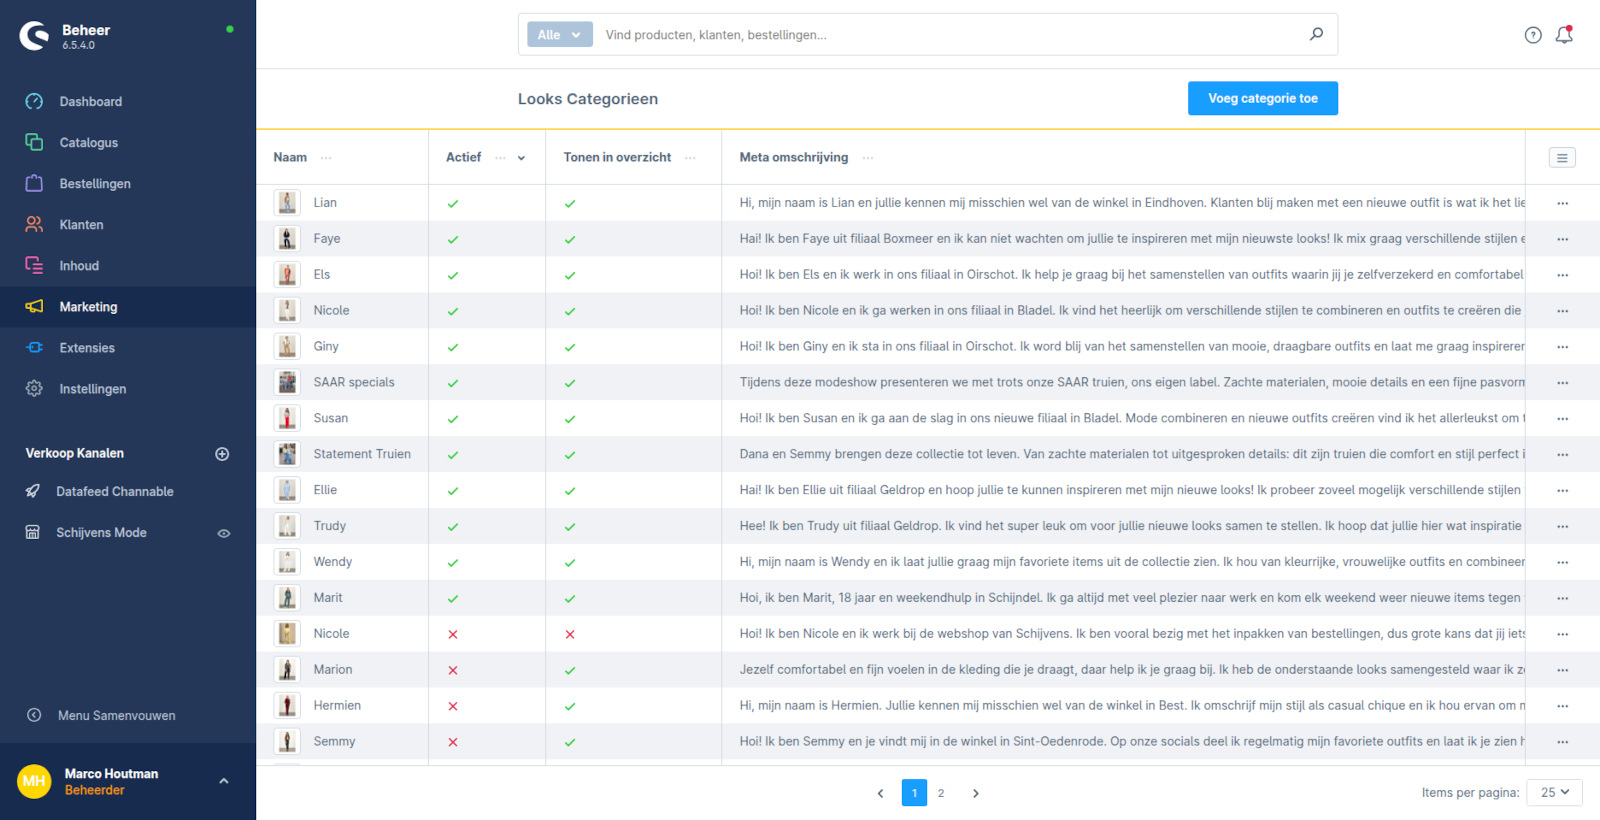
Task: Open the column settings list icon
Action: pyautogui.click(x=1562, y=158)
